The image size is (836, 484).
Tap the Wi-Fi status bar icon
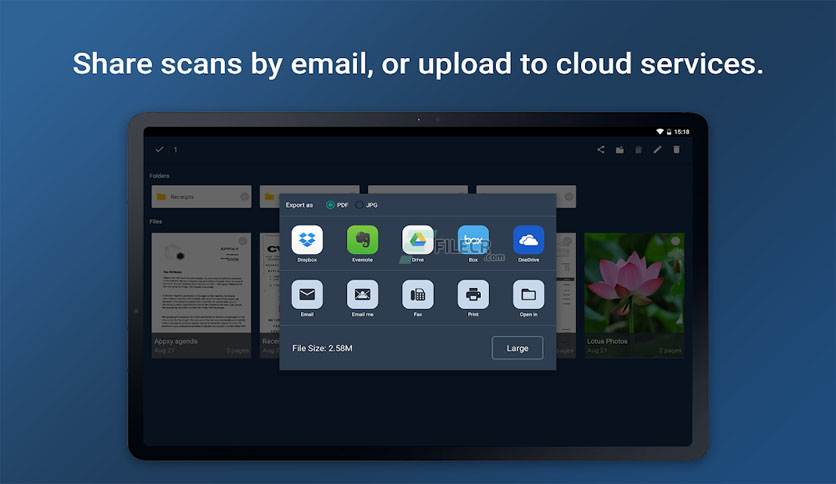pos(660,132)
